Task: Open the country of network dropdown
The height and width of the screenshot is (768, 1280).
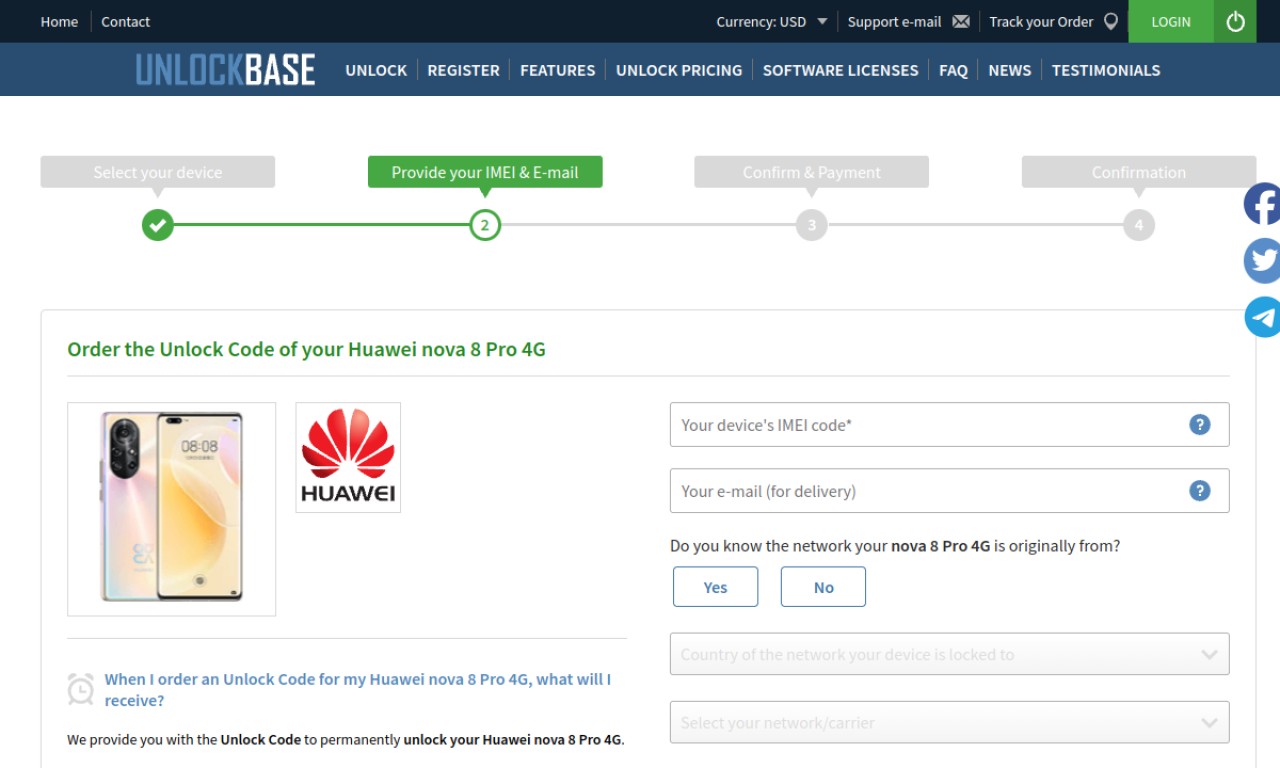Action: pos(949,654)
